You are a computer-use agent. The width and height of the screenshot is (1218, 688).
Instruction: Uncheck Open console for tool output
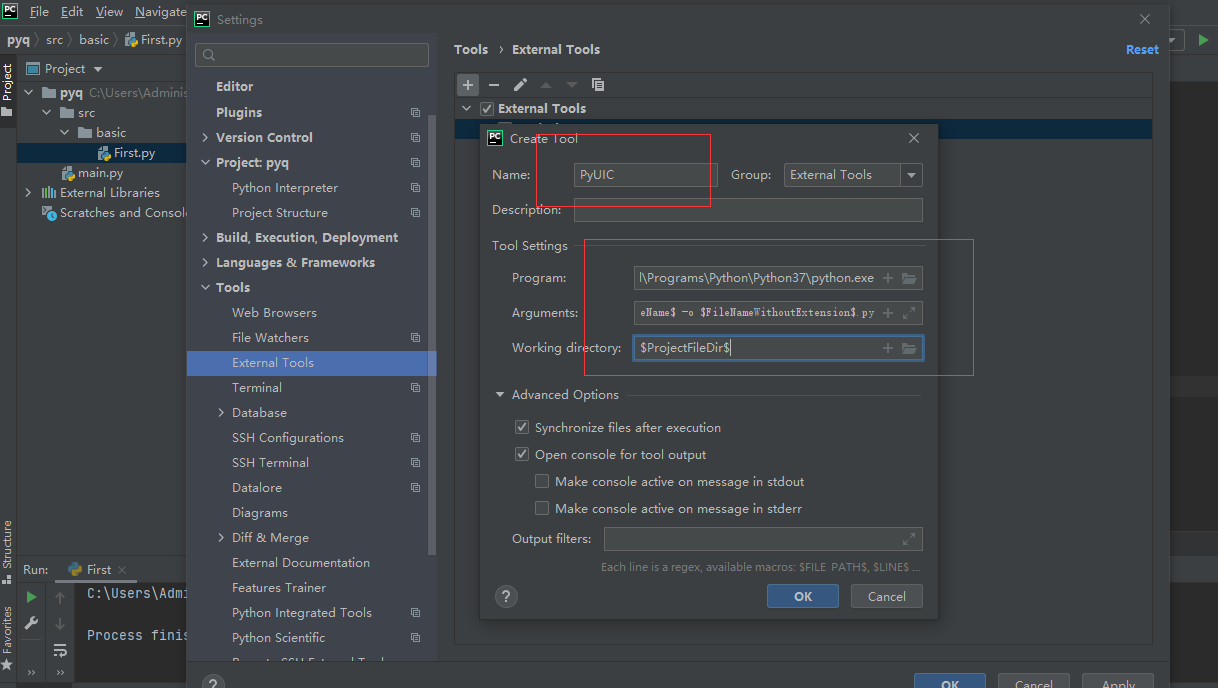pos(522,454)
